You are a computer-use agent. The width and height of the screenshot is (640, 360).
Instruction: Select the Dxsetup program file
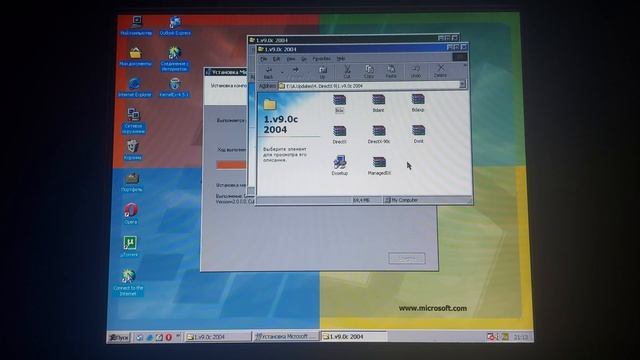[340, 165]
